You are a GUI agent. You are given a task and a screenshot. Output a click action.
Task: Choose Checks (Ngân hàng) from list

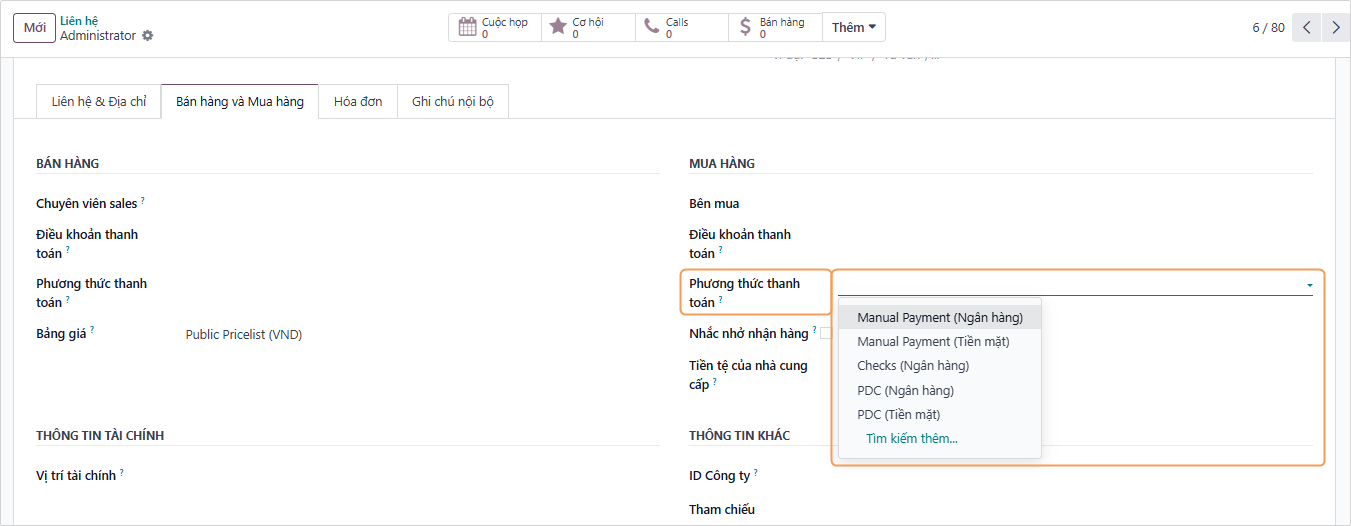click(x=913, y=366)
